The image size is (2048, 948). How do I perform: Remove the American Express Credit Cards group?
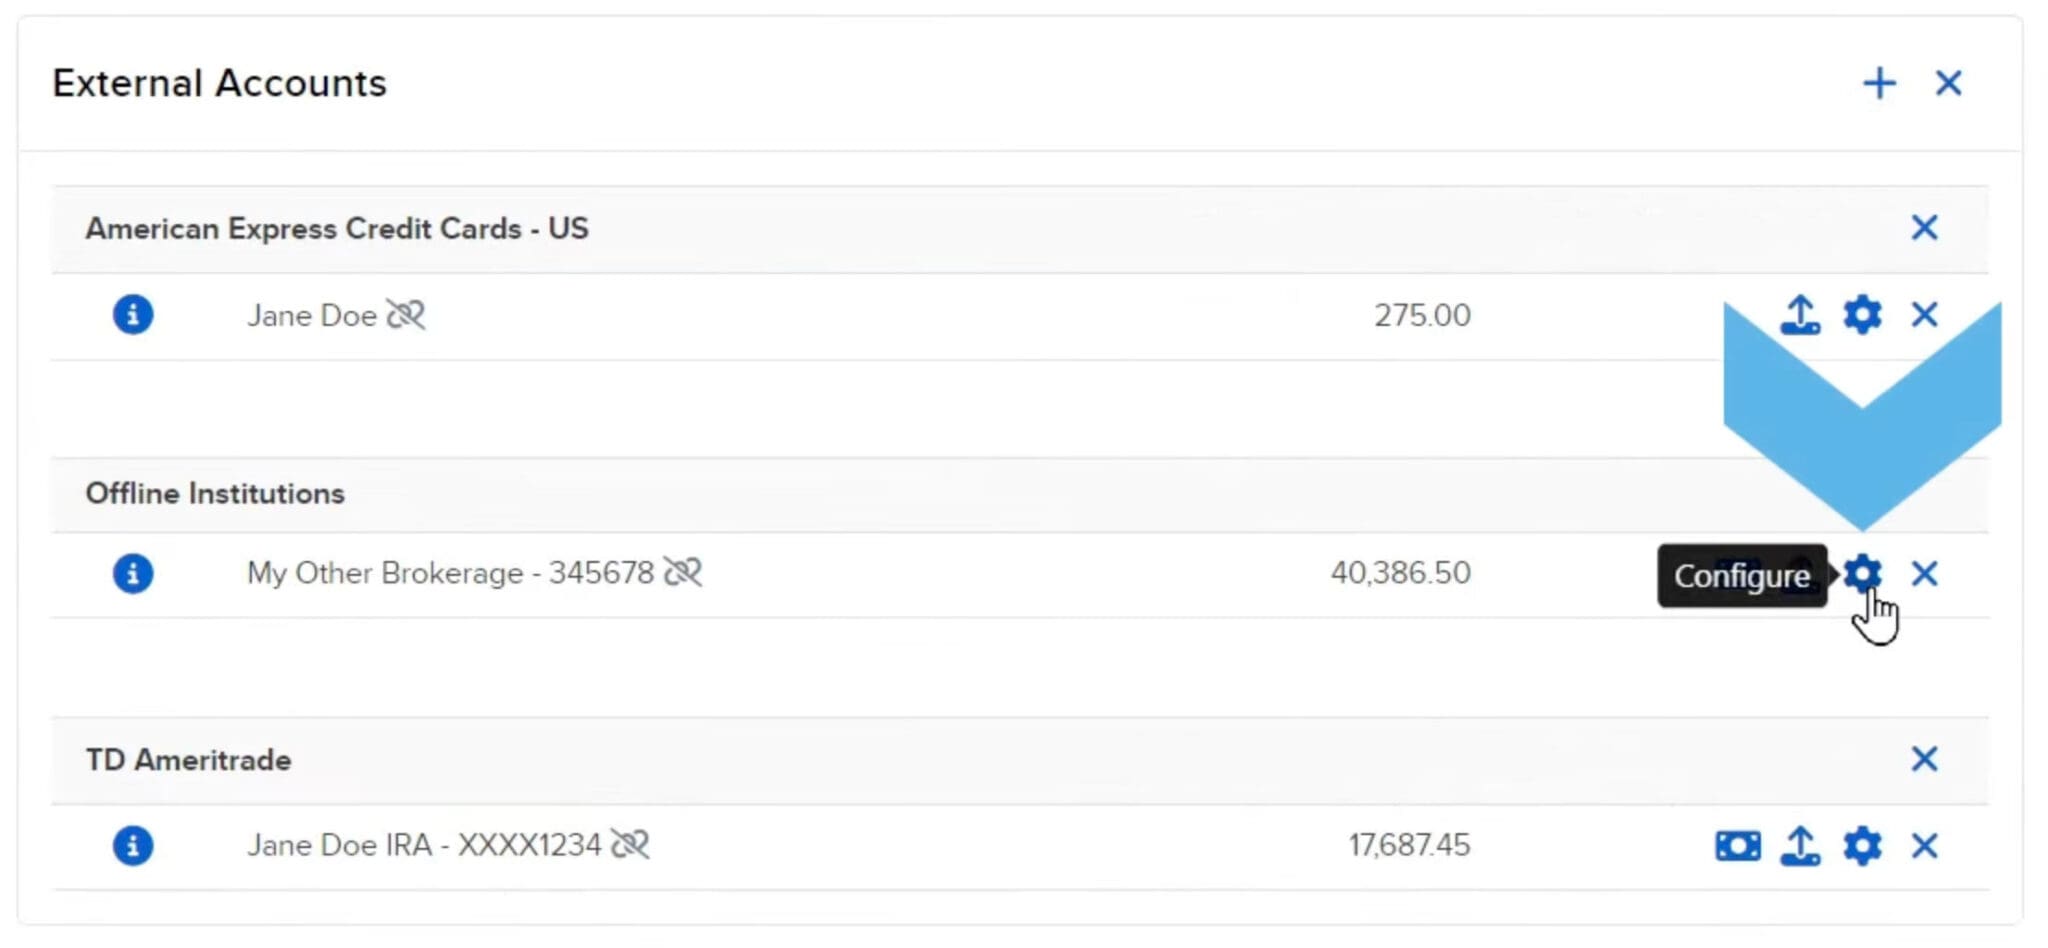pos(1925,229)
